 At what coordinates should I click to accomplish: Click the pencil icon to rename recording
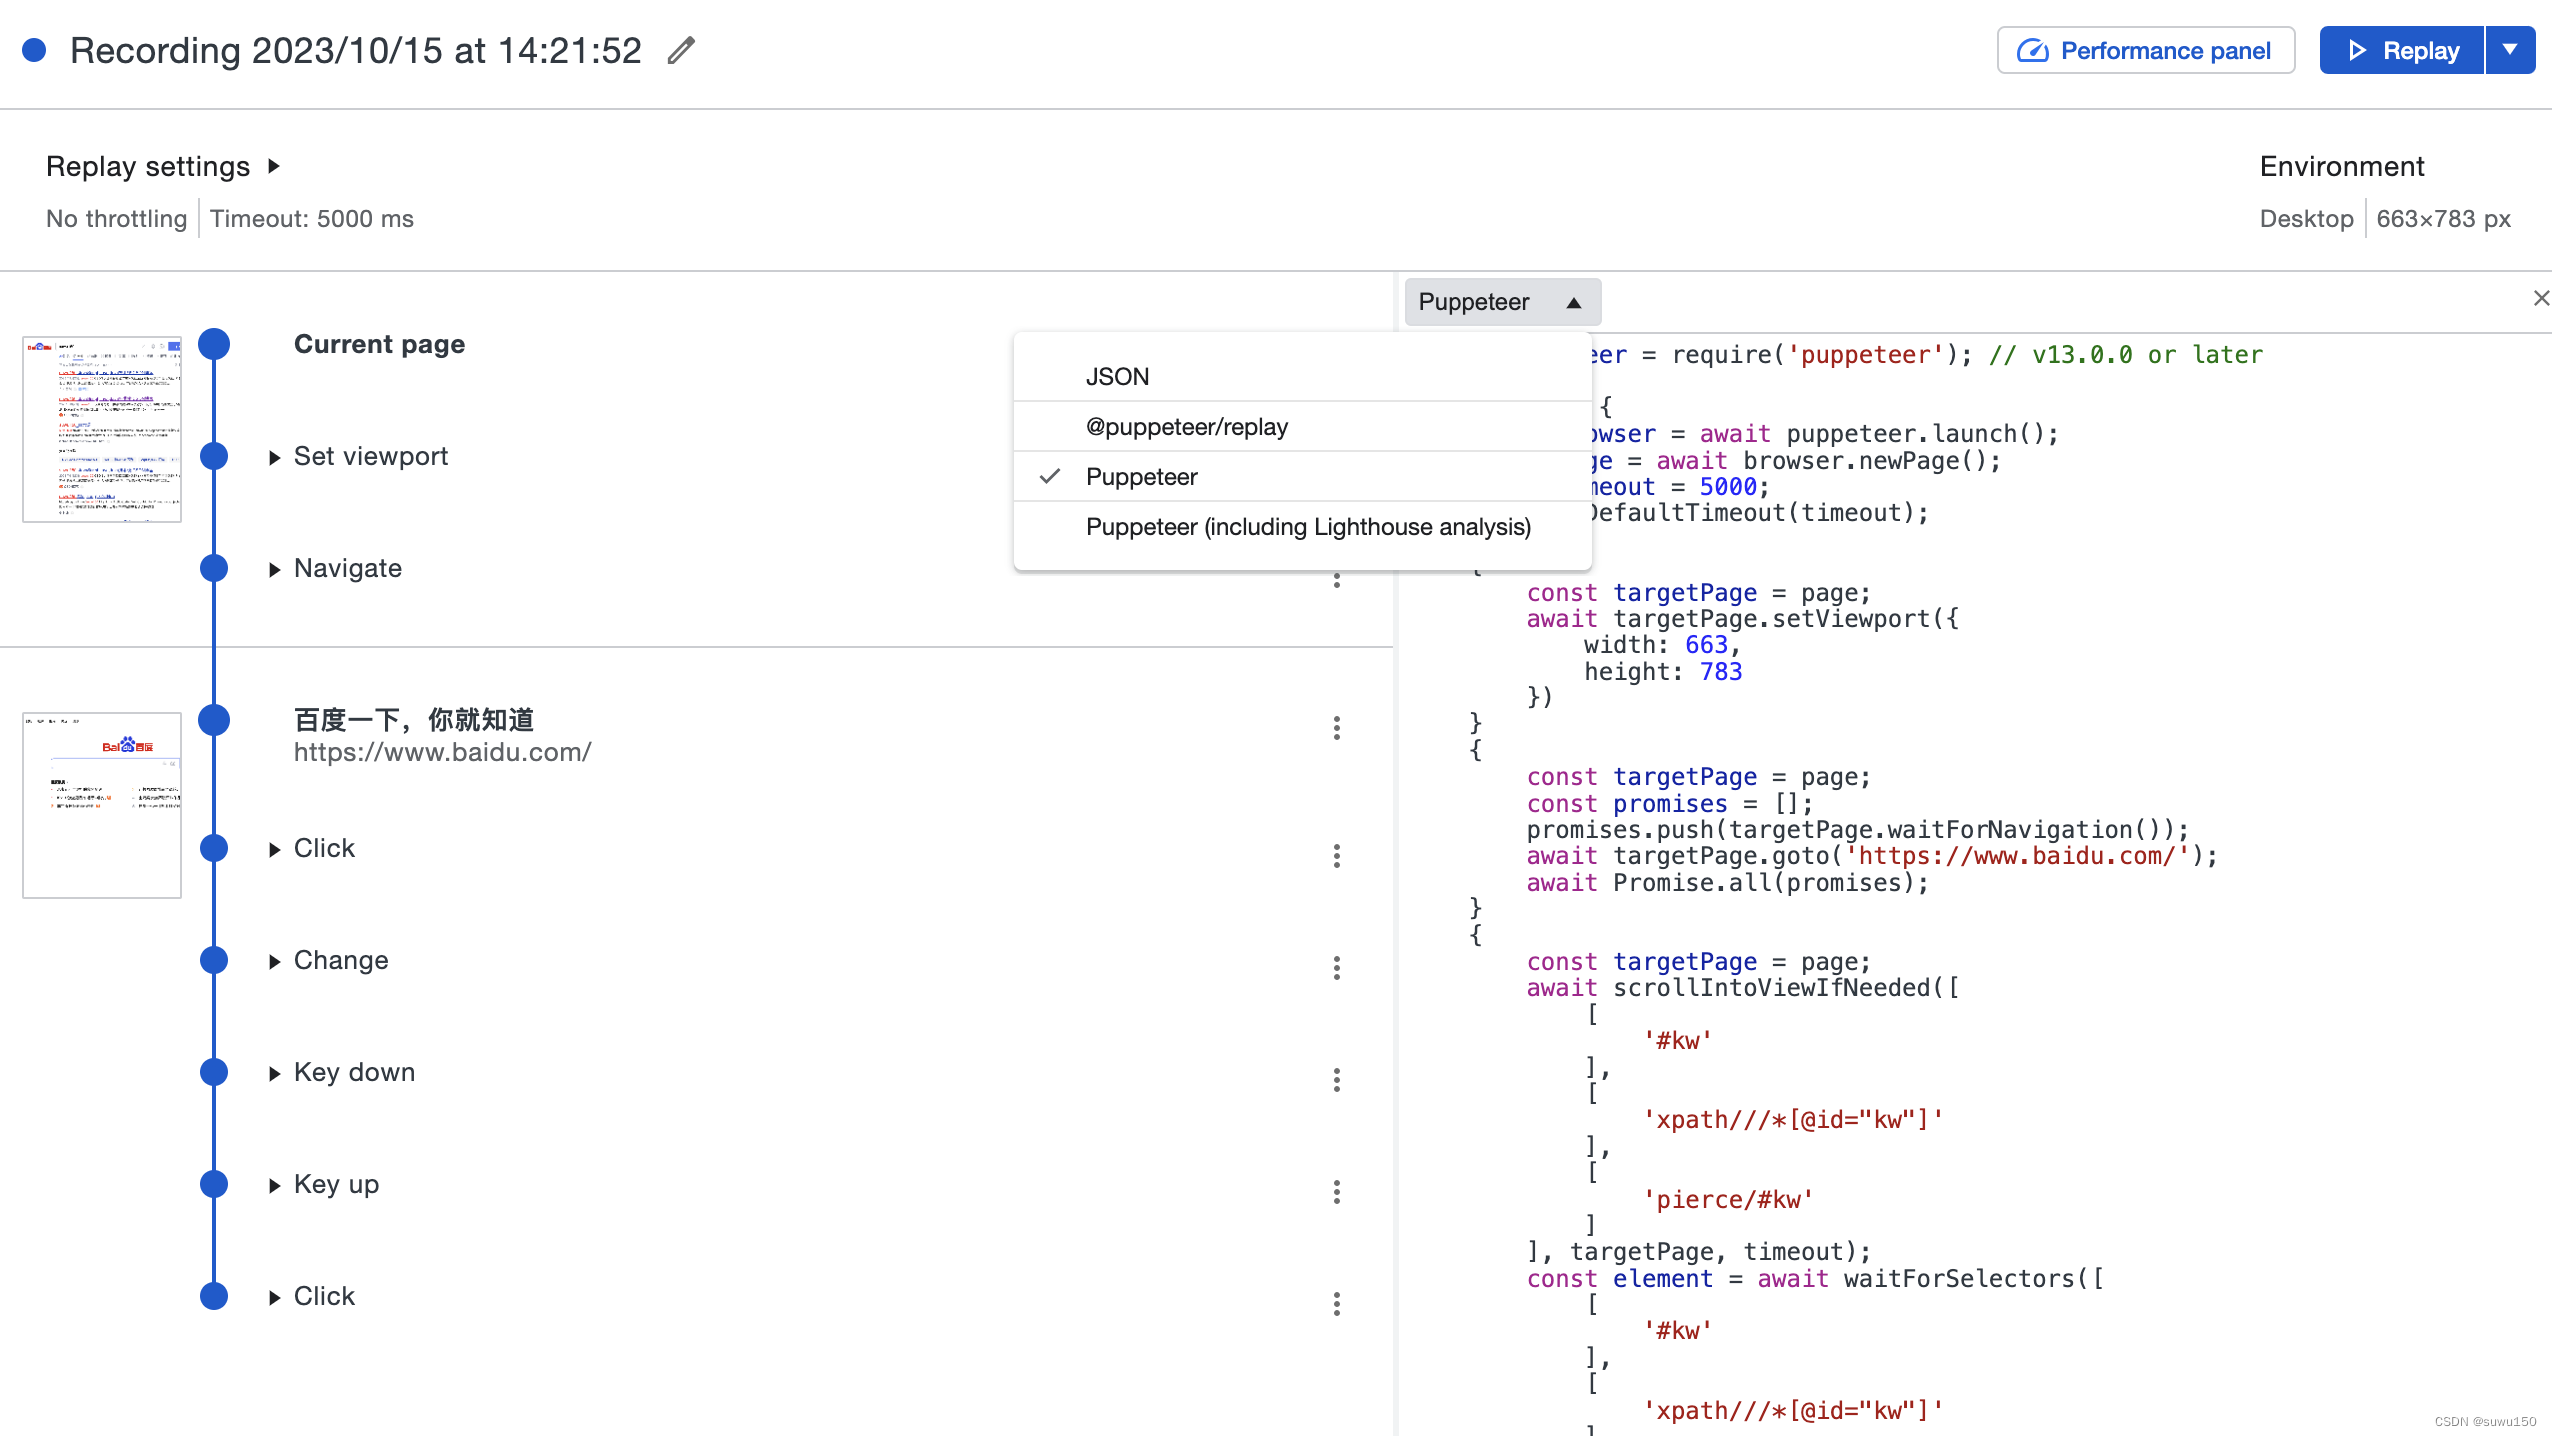(681, 51)
